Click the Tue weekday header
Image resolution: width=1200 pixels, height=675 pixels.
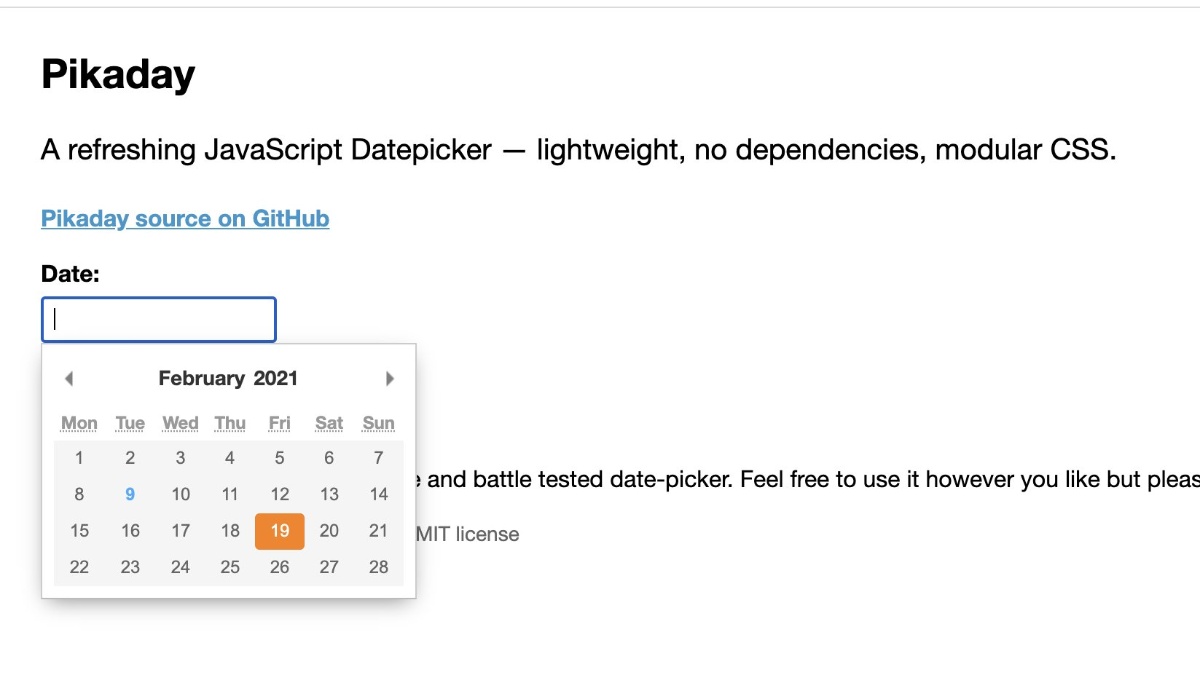130,423
